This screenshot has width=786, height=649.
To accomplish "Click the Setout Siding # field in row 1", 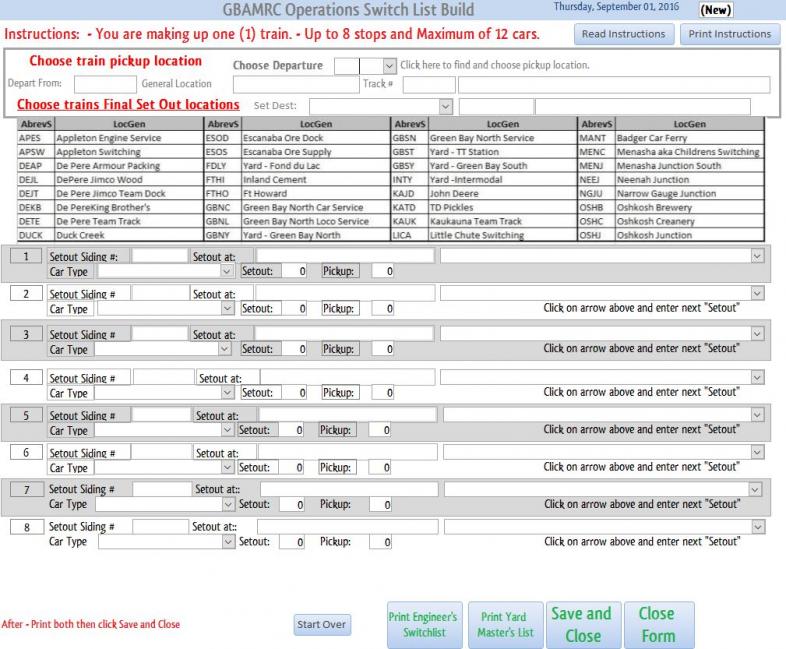I will pos(159,256).
